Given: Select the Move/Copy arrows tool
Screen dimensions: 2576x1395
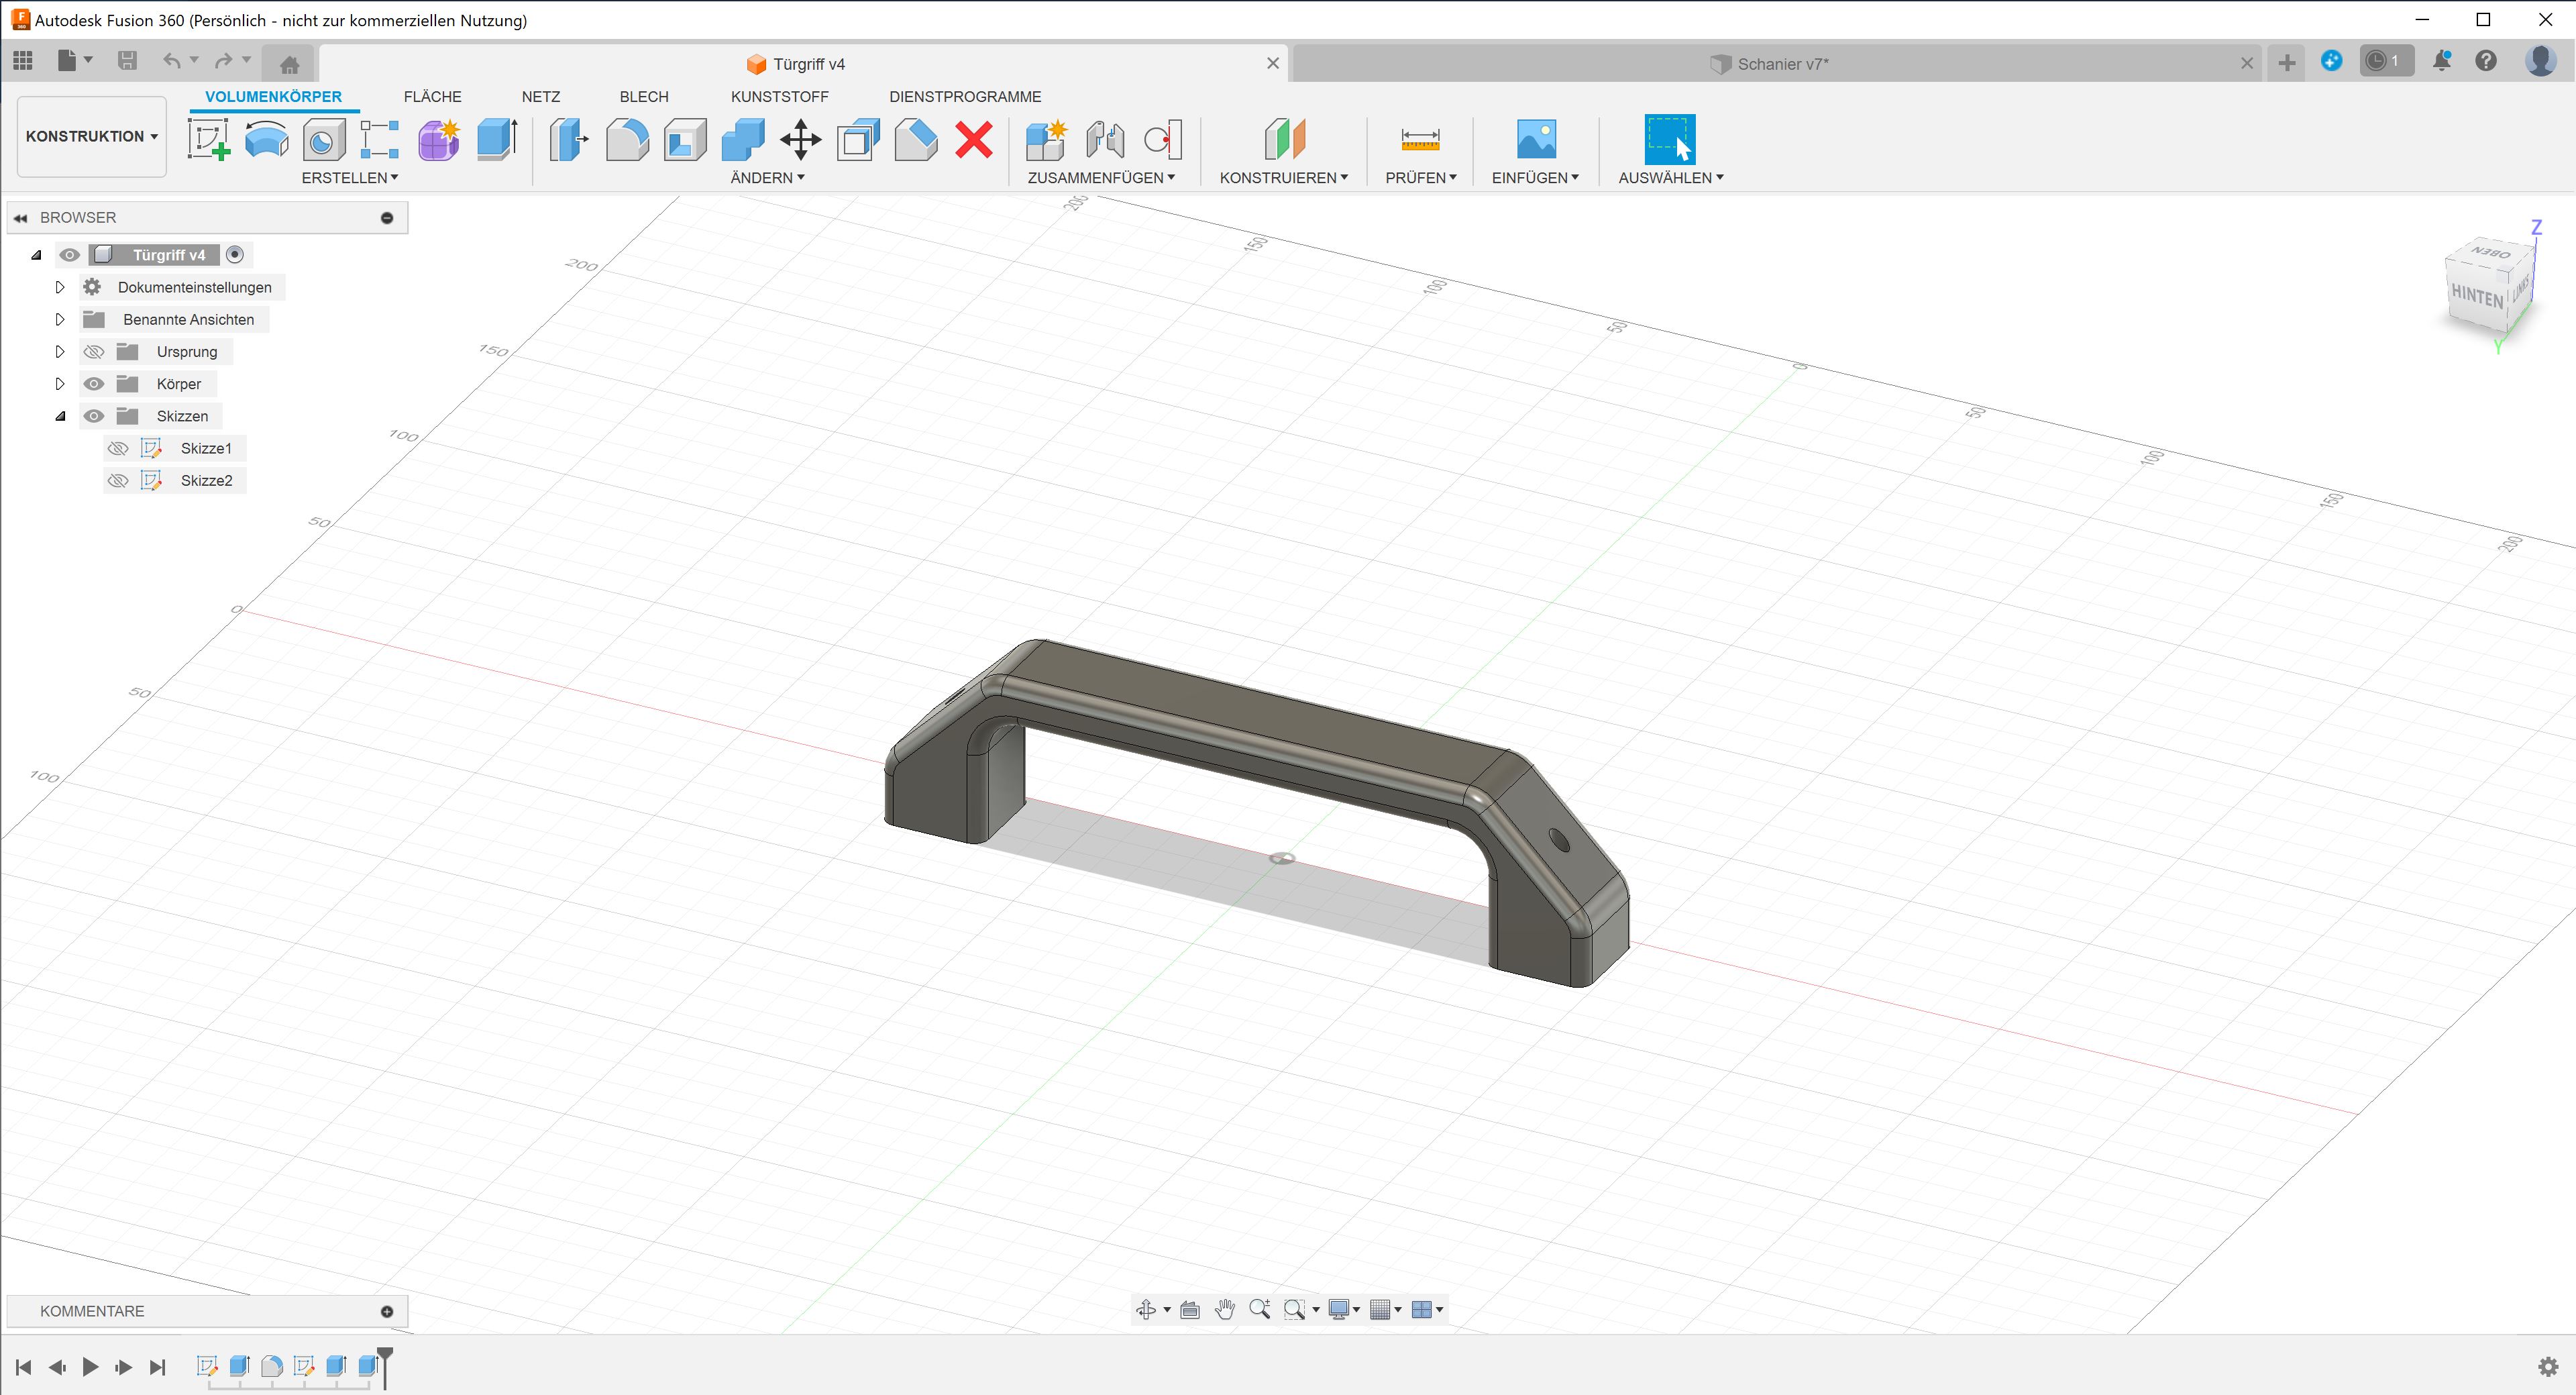Looking at the screenshot, I should click(800, 139).
